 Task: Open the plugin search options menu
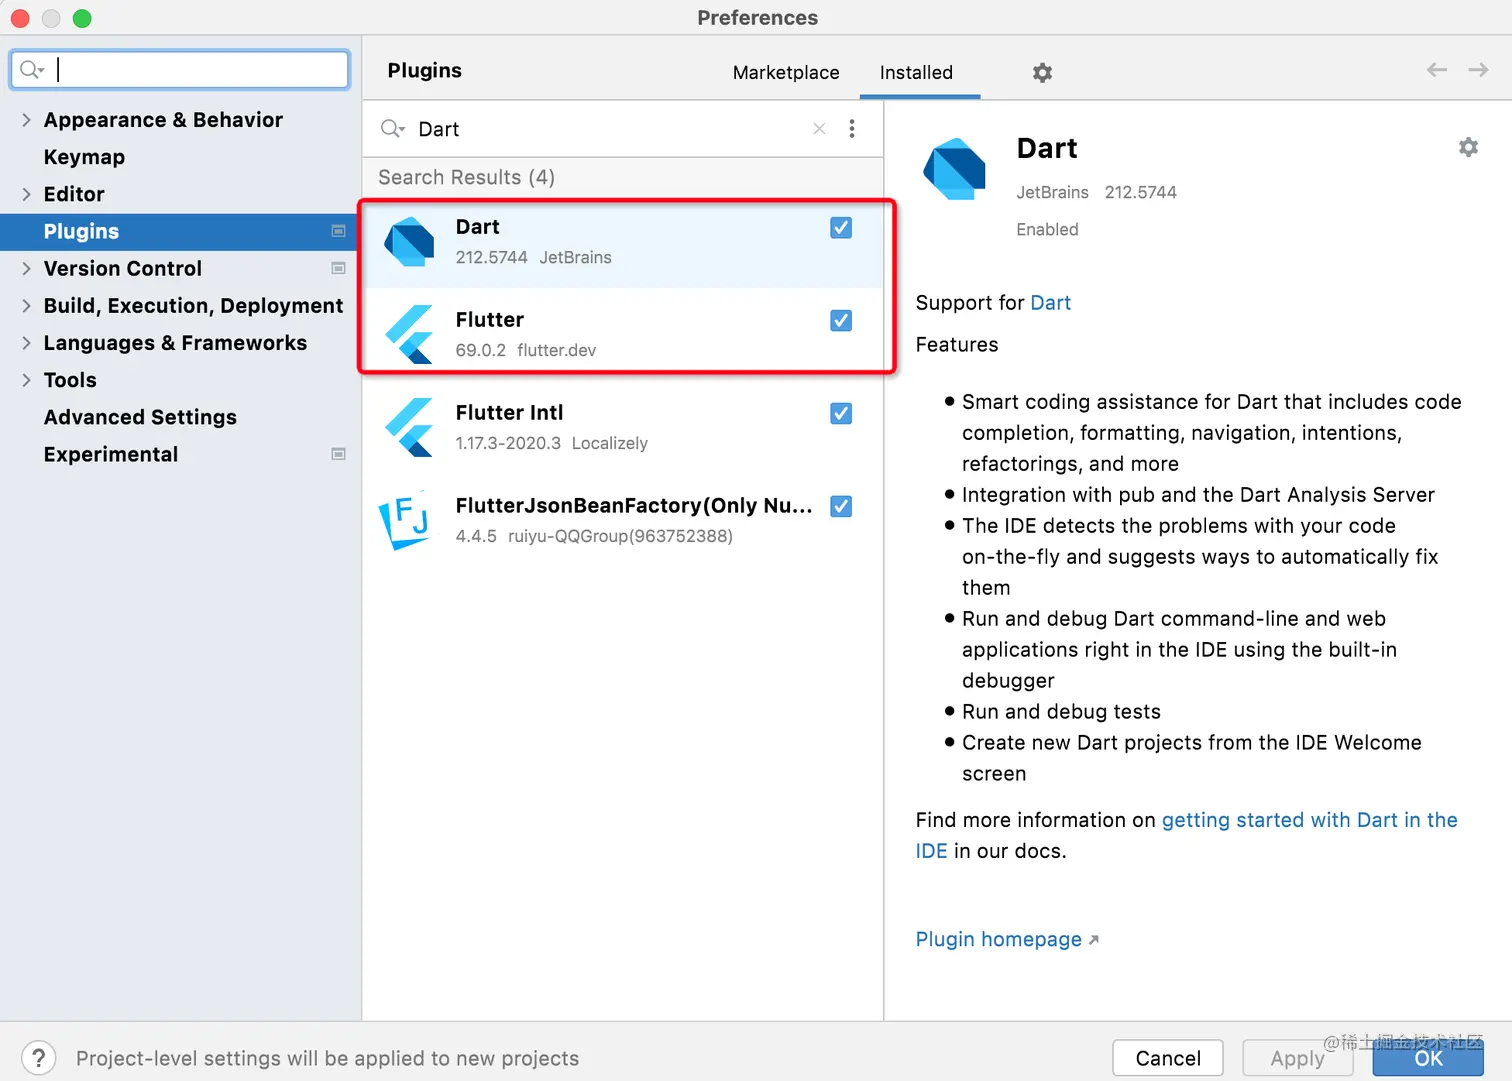point(852,129)
